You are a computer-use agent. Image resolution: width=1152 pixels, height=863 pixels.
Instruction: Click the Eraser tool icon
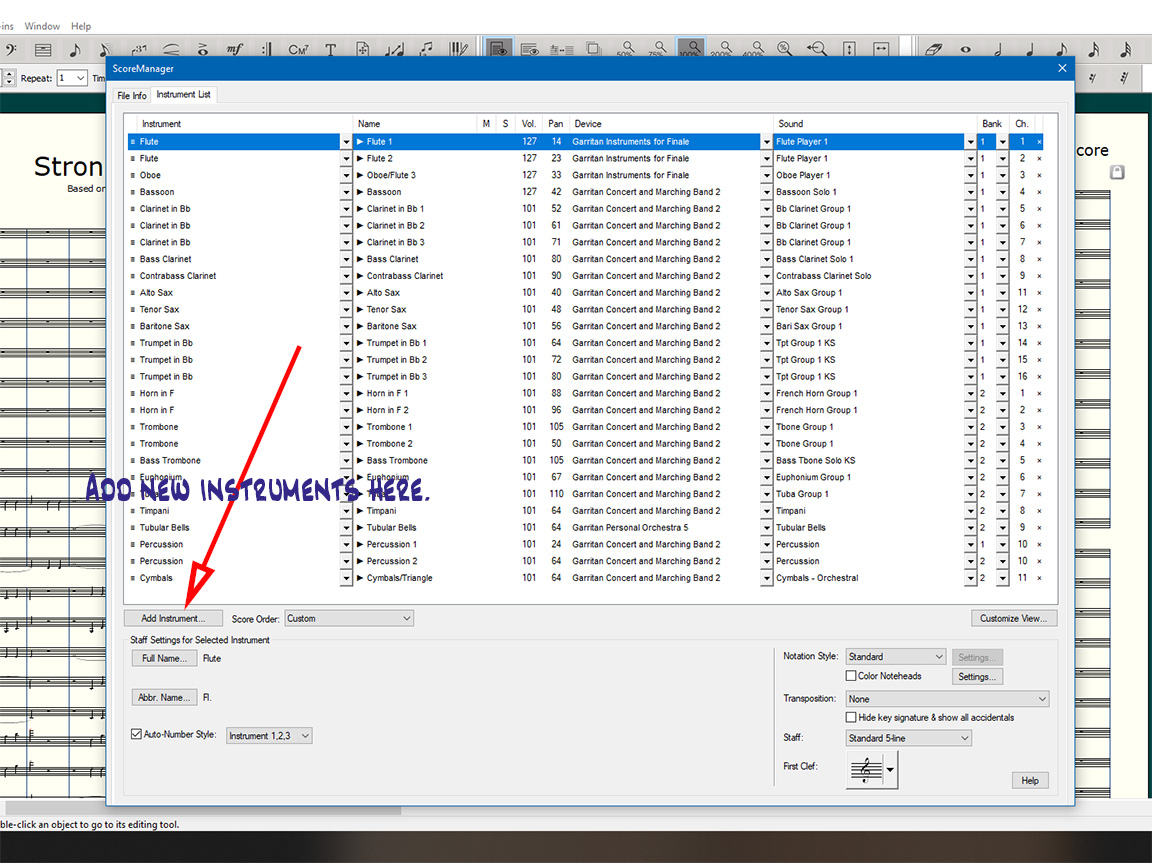[933, 49]
